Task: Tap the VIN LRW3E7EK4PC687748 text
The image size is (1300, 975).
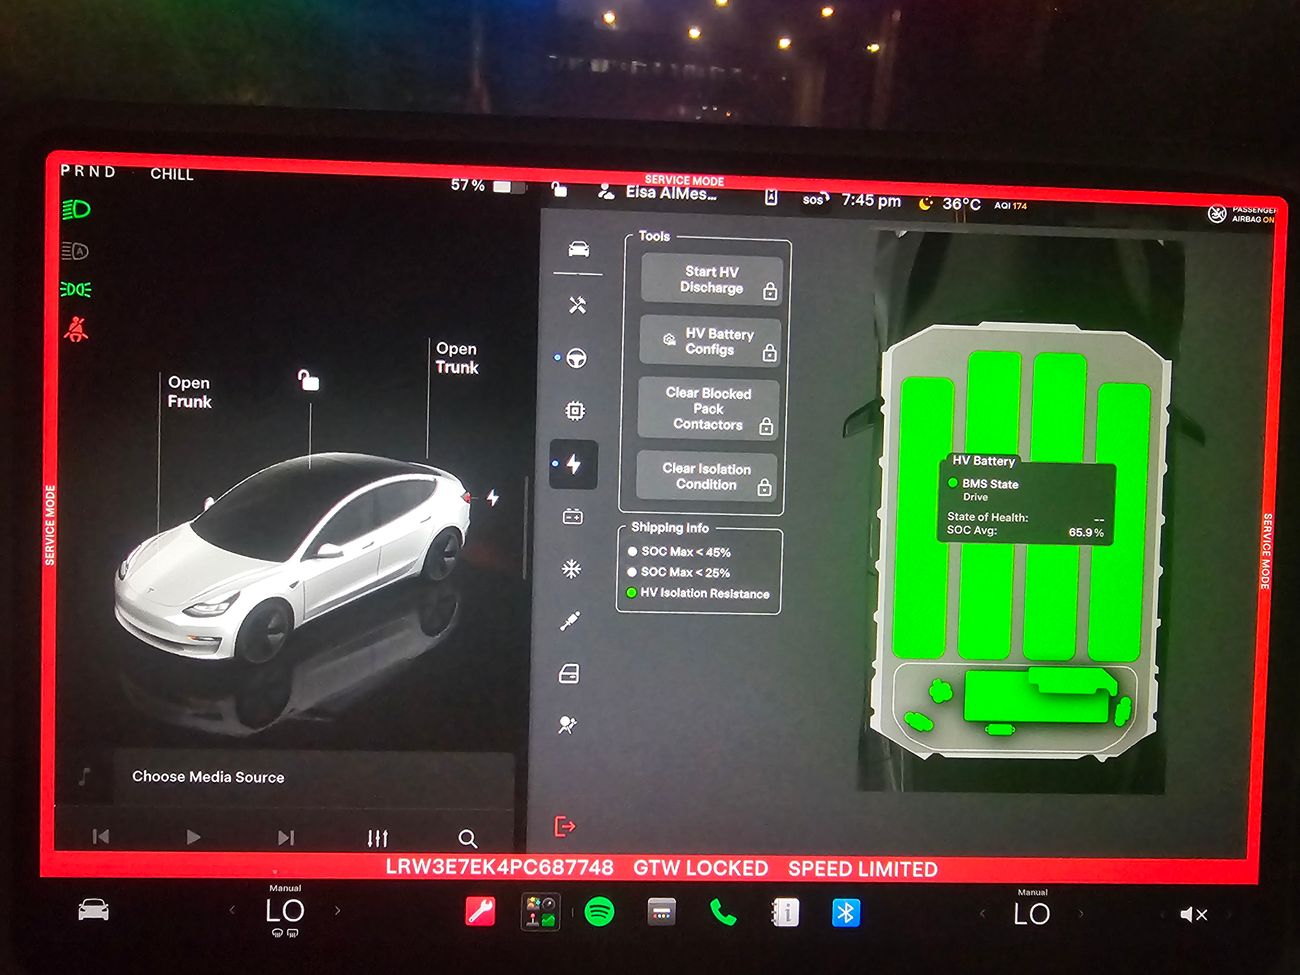Action: (499, 867)
